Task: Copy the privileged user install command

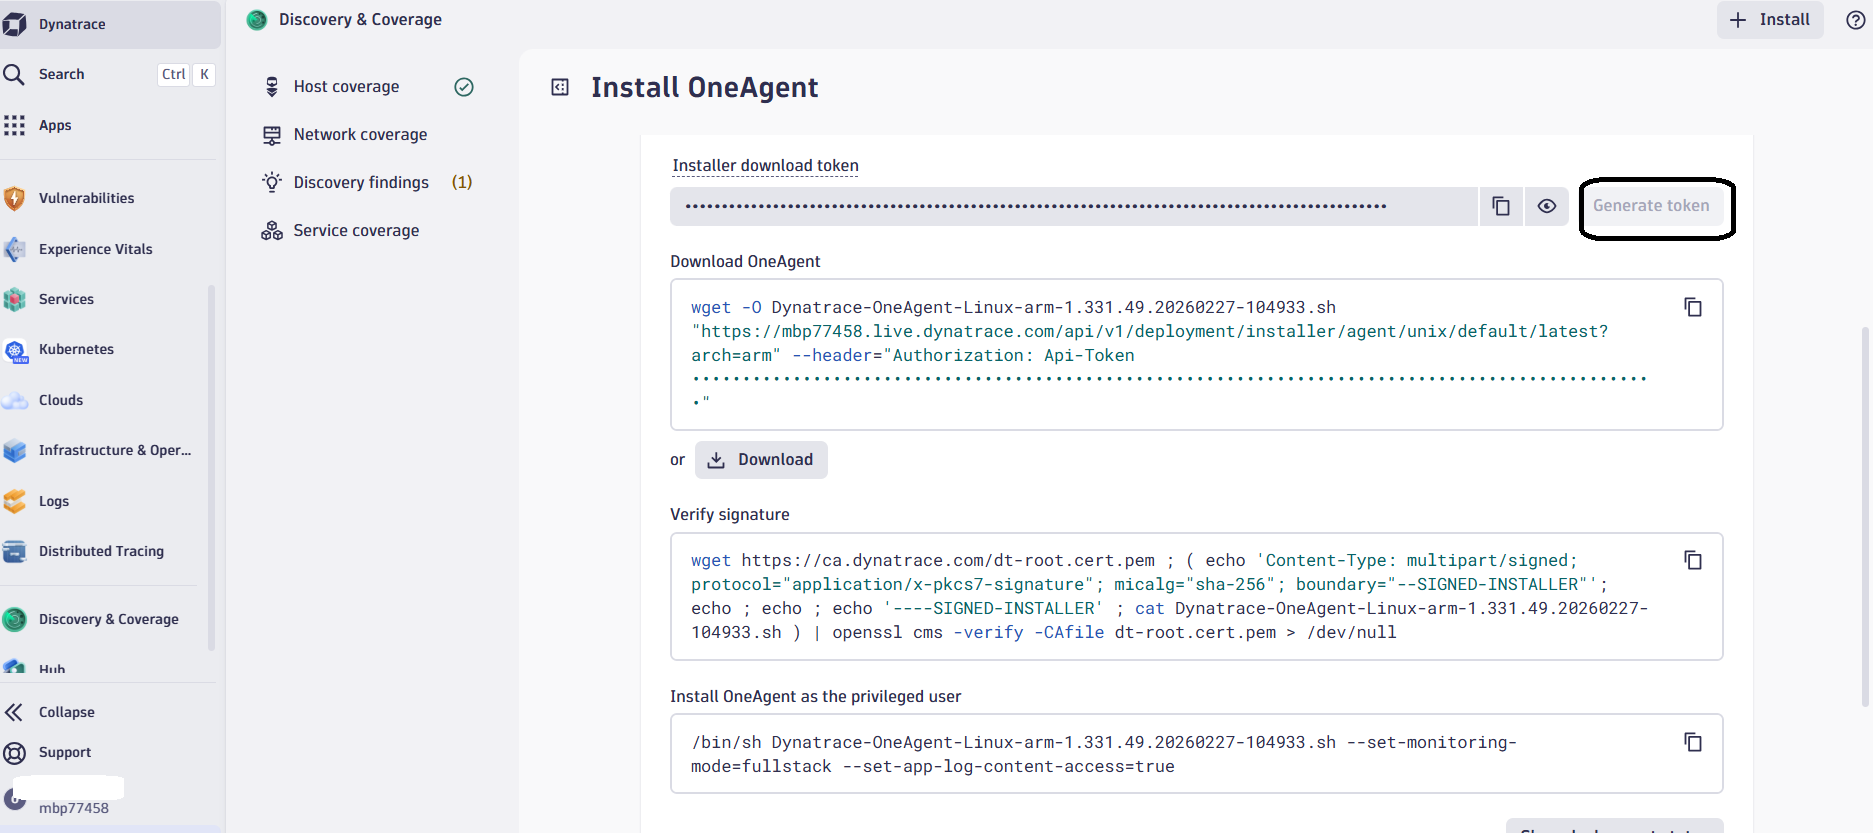Action: [x=1693, y=742]
